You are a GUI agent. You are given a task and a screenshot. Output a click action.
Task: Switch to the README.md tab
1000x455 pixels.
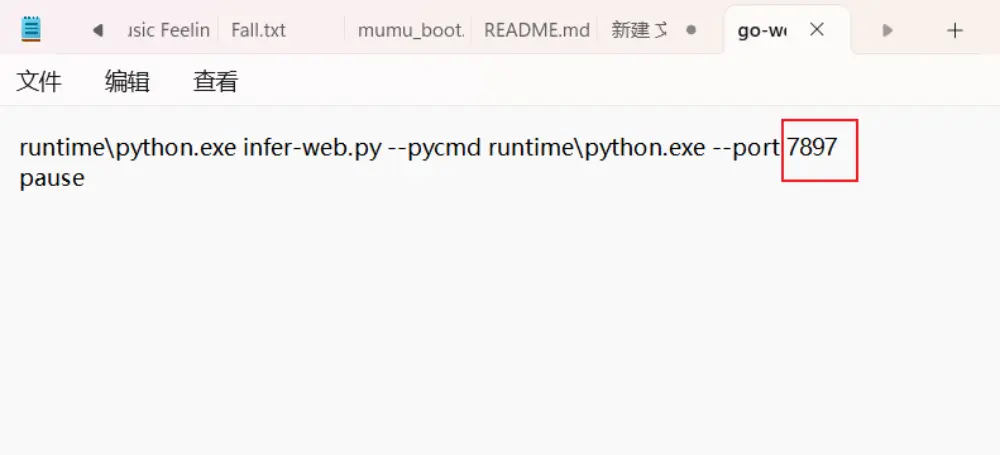point(536,30)
